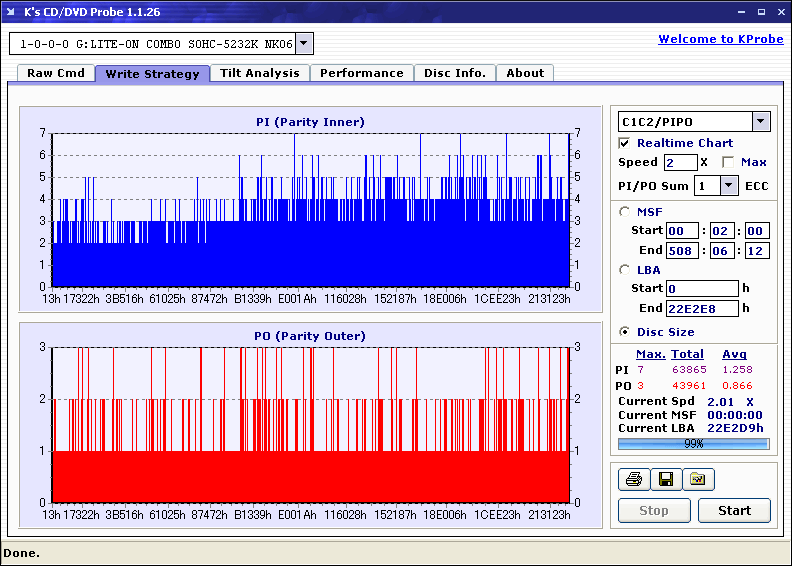The height and width of the screenshot is (566, 792).
Task: Click the open folder icon button
Action: (697, 480)
